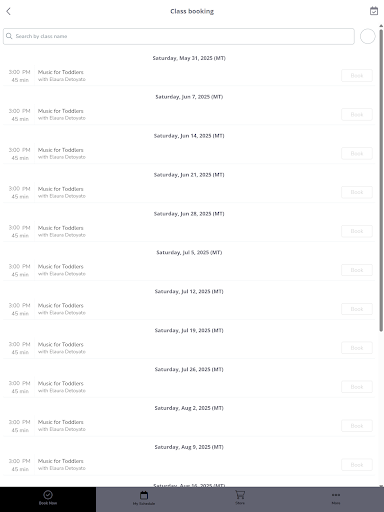Open the Book Now tab icon
Viewport: 384px width, 512px height.
[48, 495]
